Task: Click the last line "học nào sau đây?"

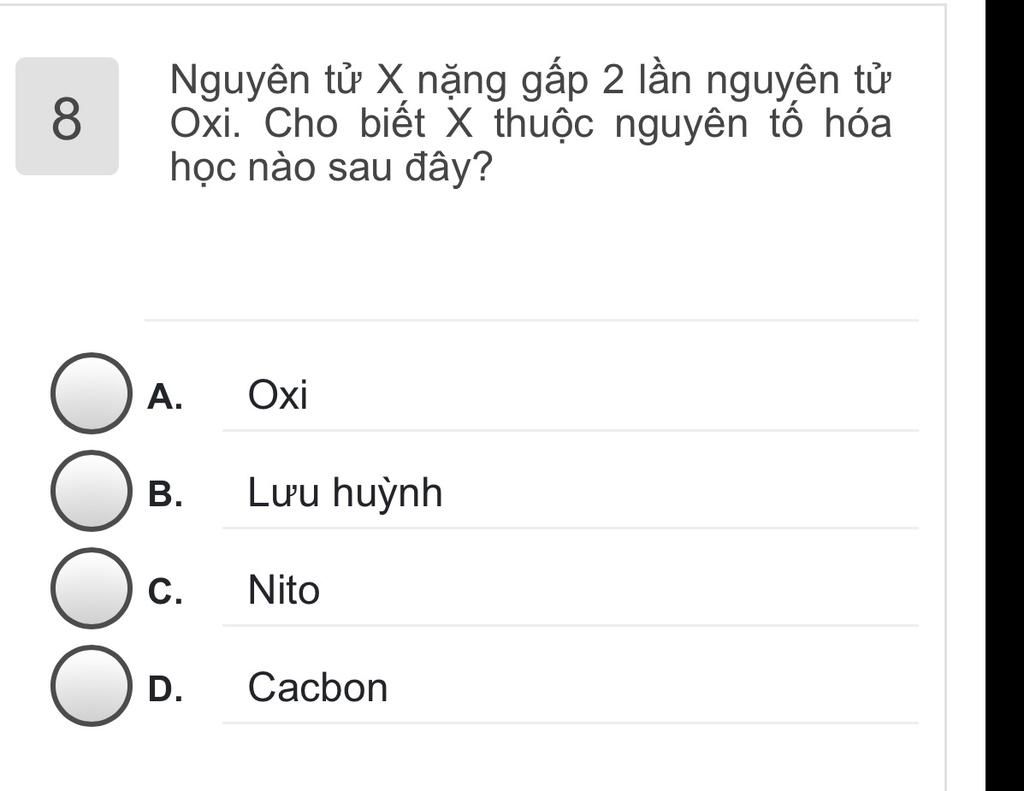Action: point(331,169)
